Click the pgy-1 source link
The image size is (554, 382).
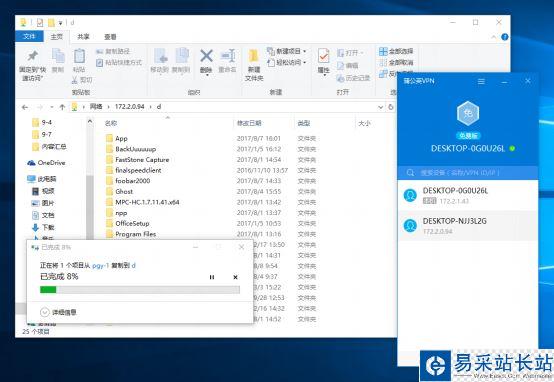tap(100, 265)
